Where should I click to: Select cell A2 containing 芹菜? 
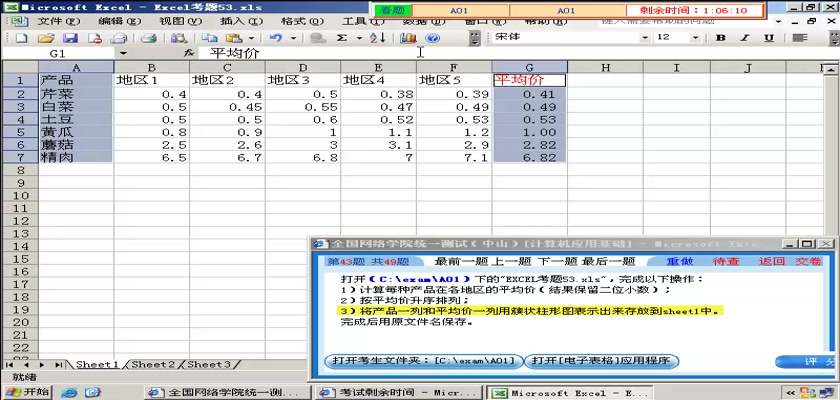(x=76, y=94)
